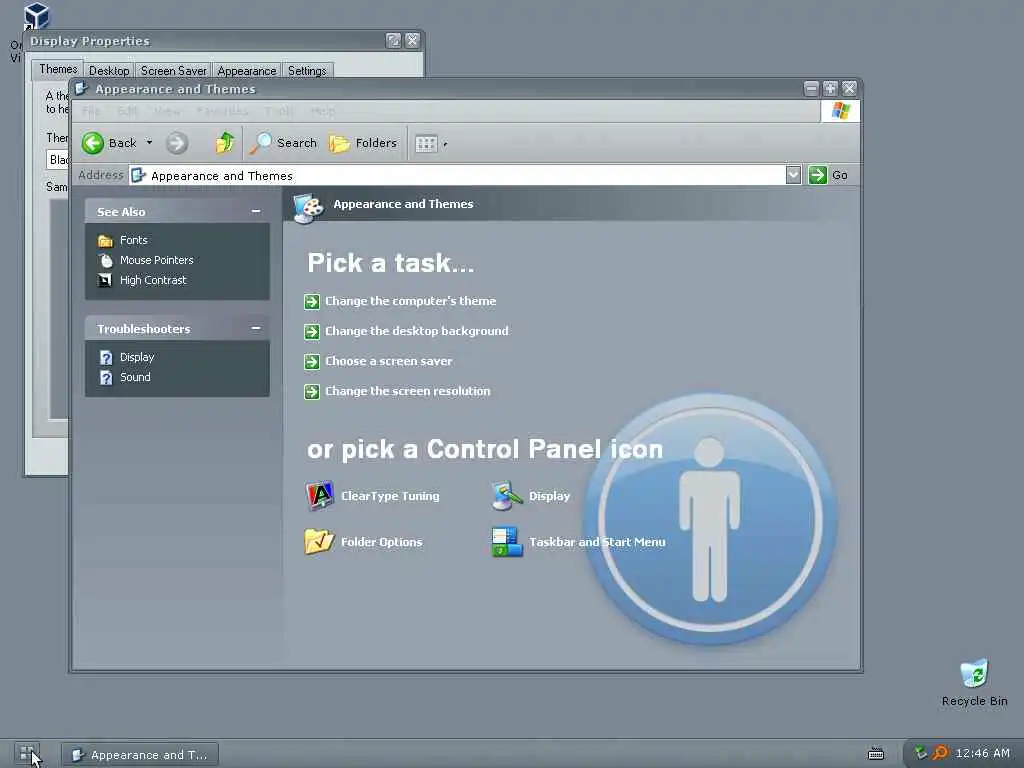Expand the Address bar dropdown
1024x768 pixels.
click(x=793, y=175)
